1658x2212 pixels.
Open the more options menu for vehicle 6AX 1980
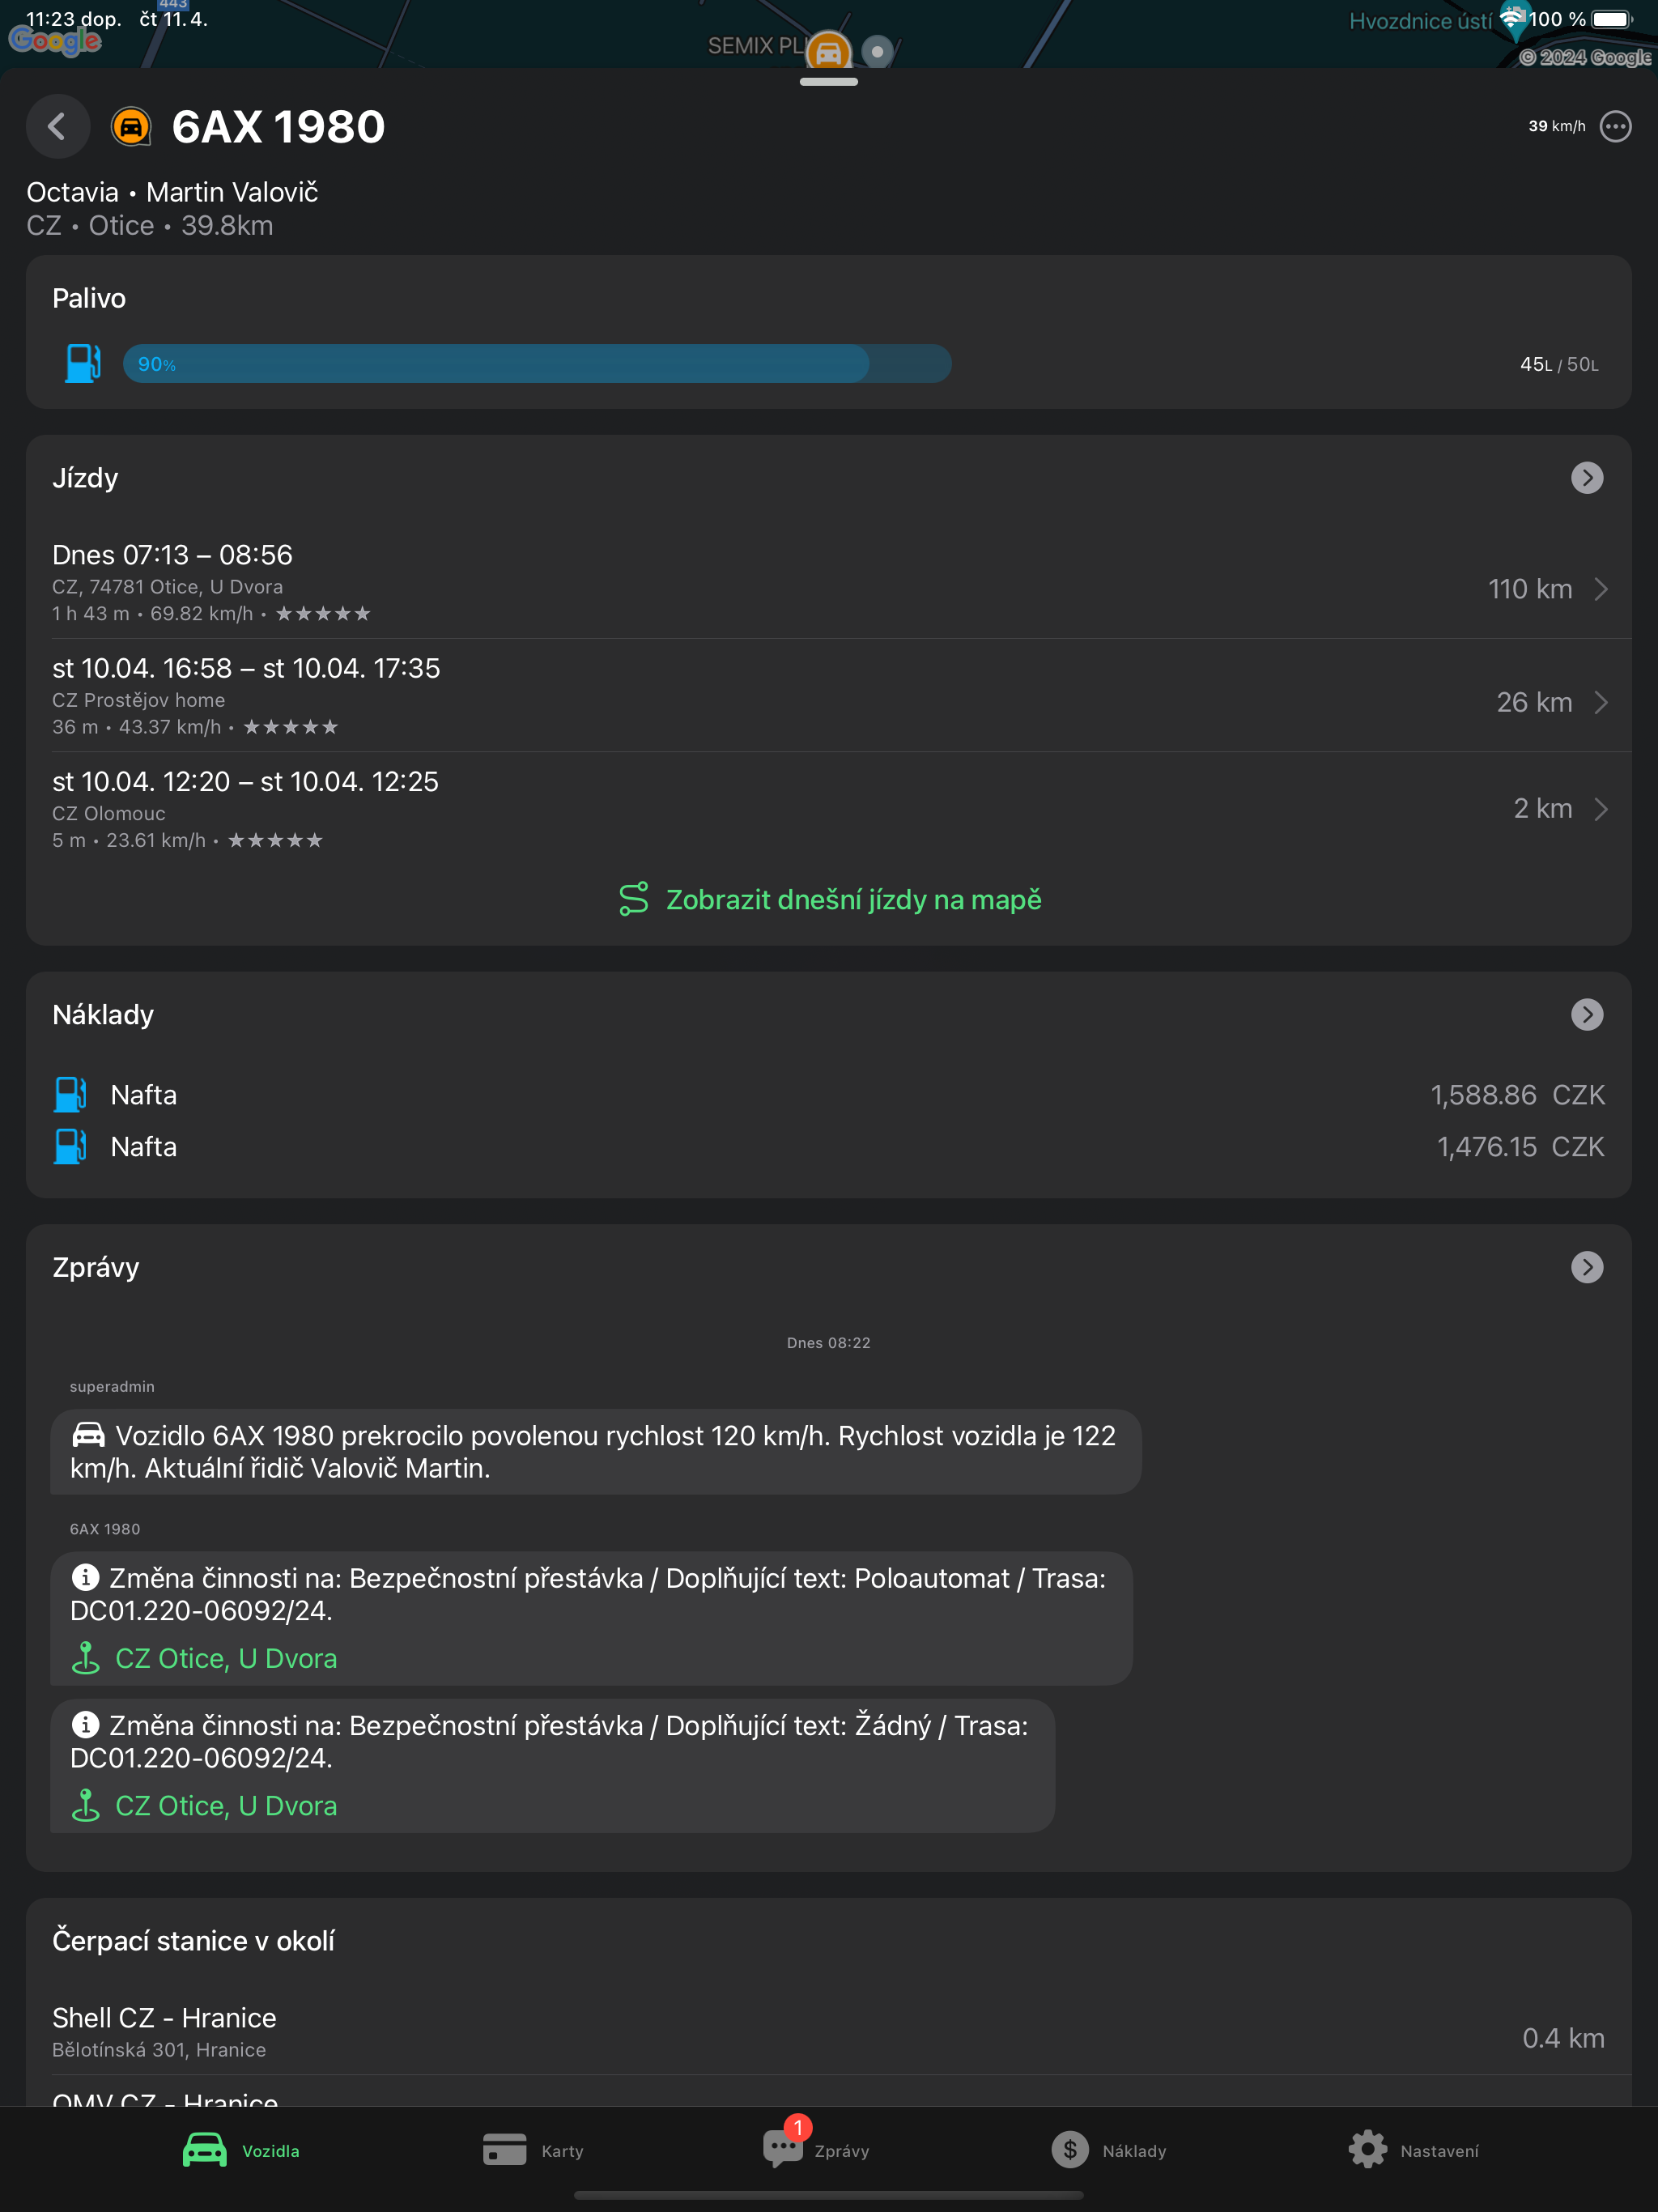coord(1615,126)
